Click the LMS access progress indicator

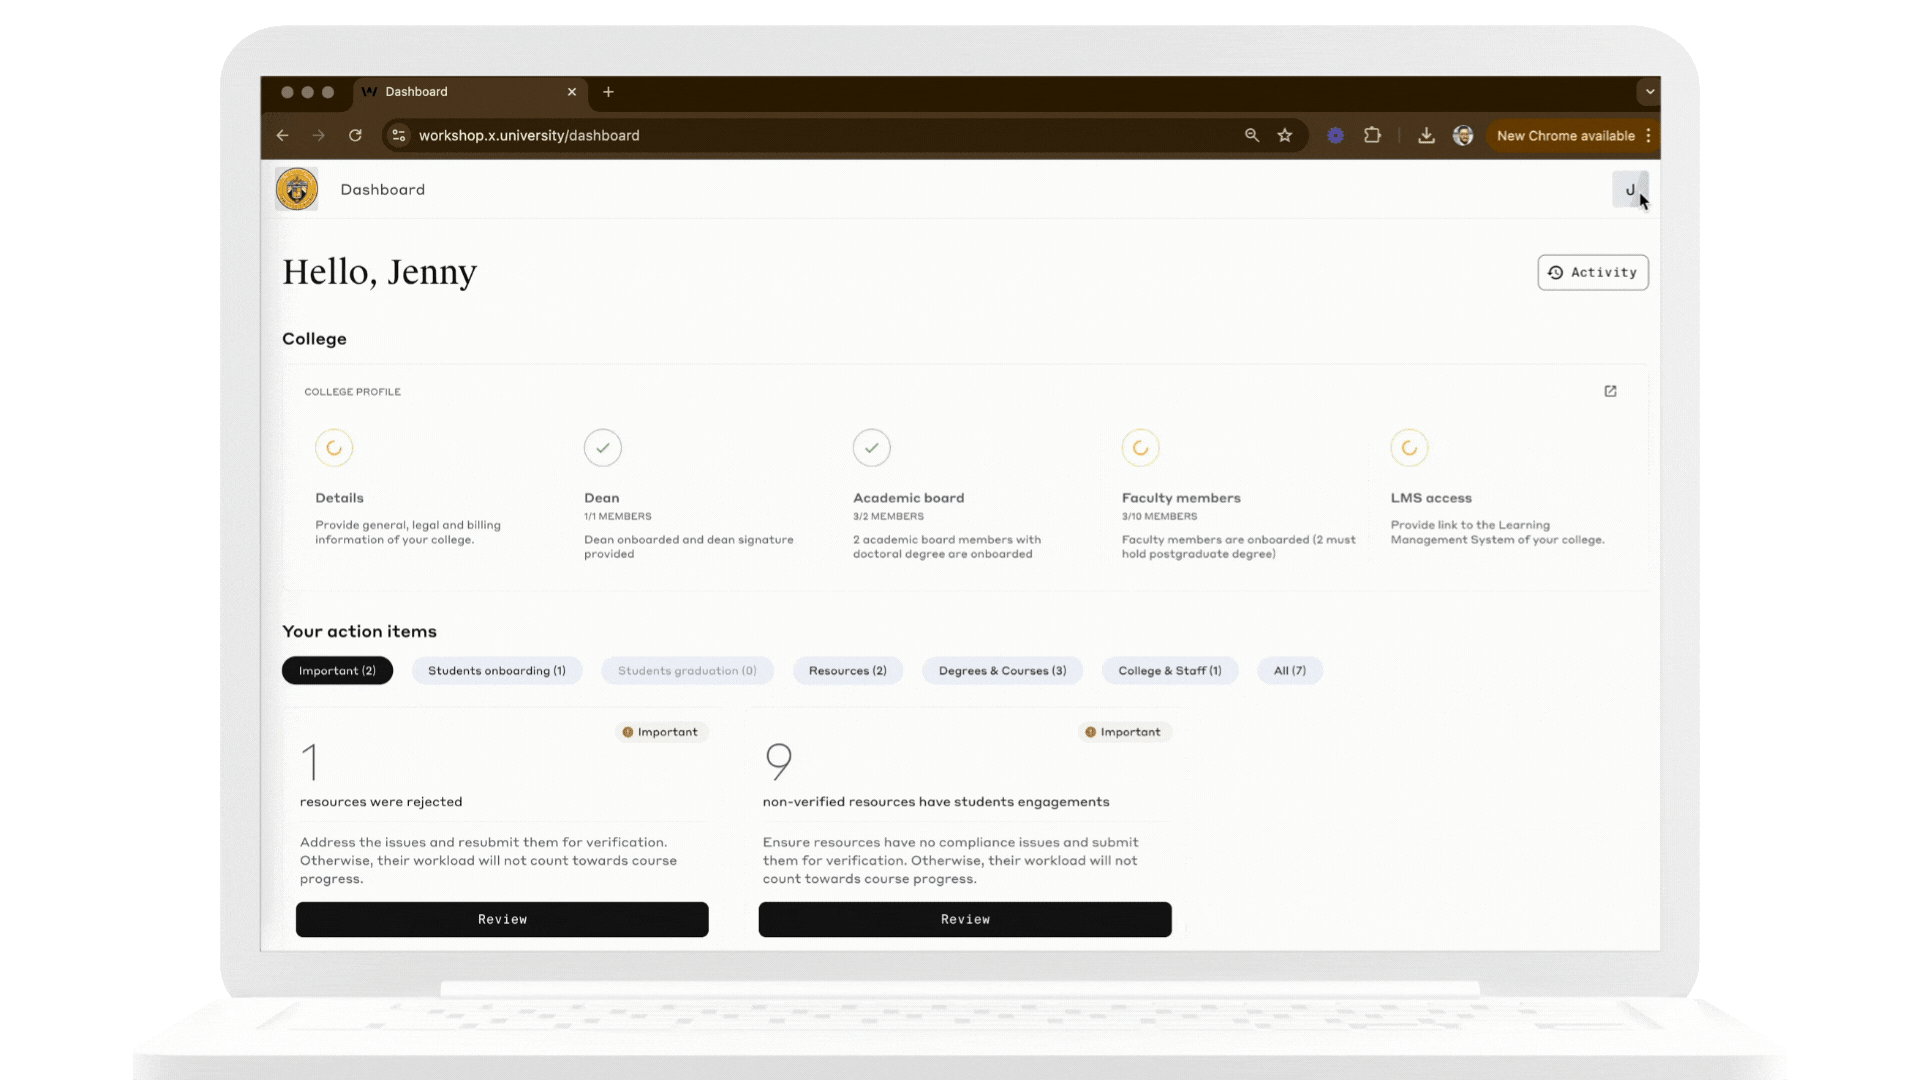pos(1409,447)
